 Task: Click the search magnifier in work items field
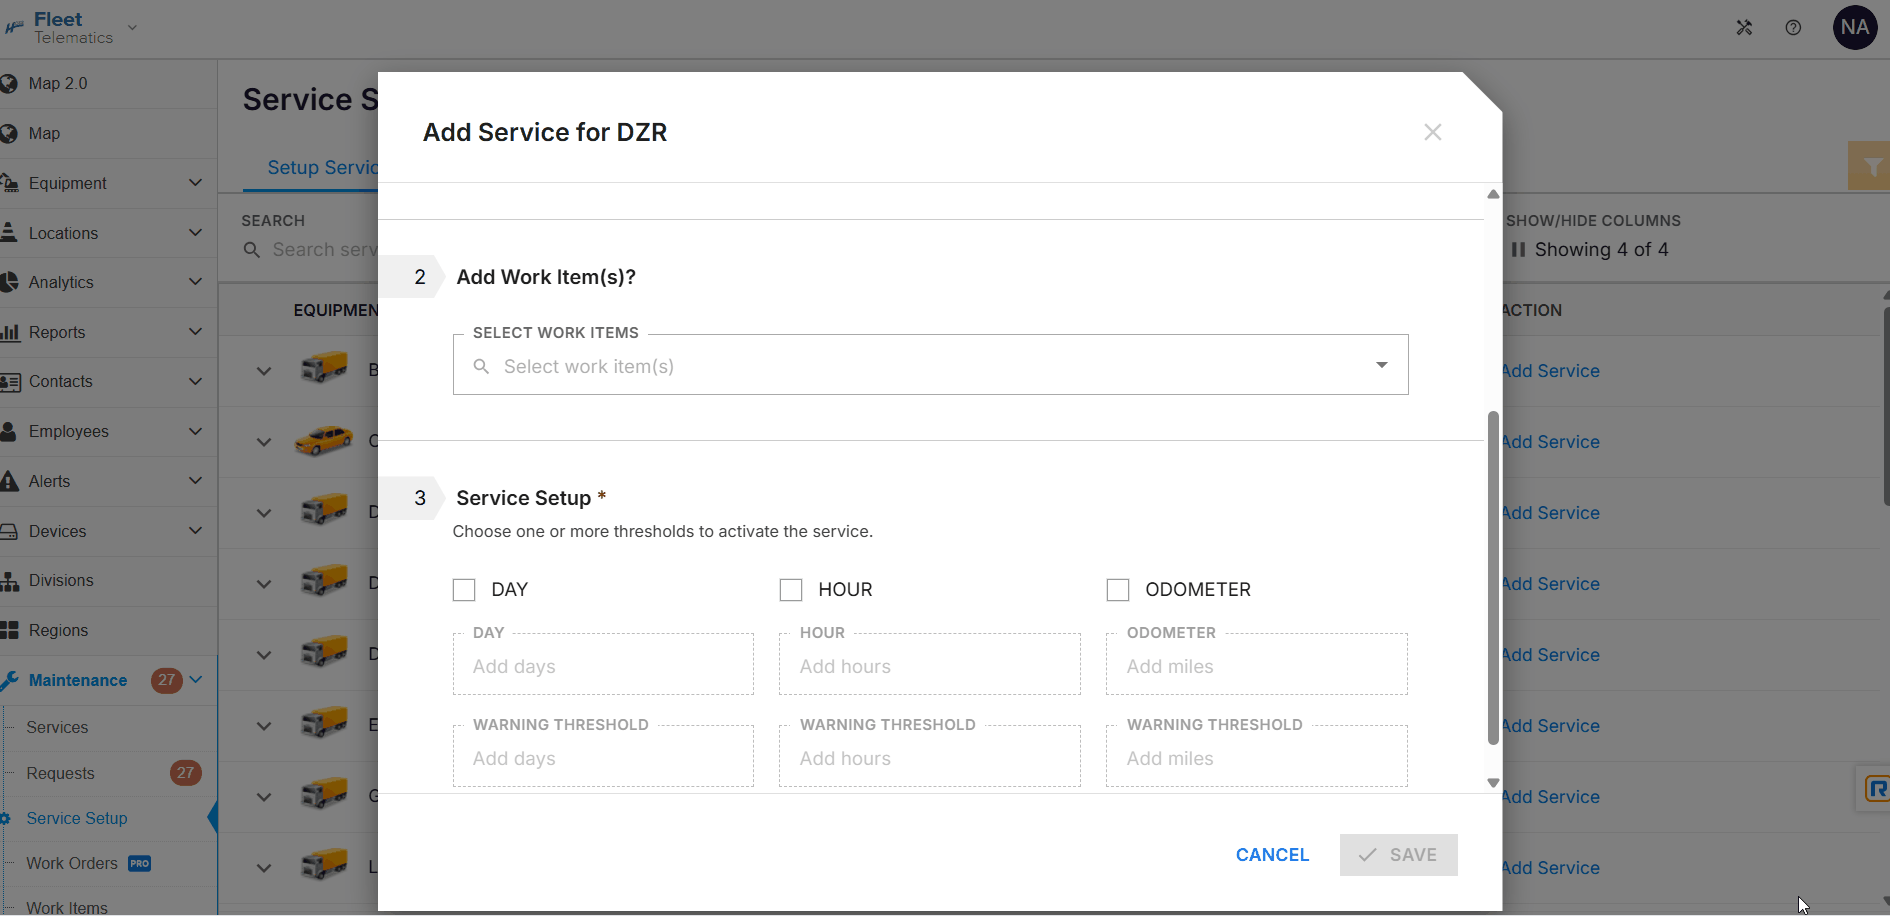point(481,366)
